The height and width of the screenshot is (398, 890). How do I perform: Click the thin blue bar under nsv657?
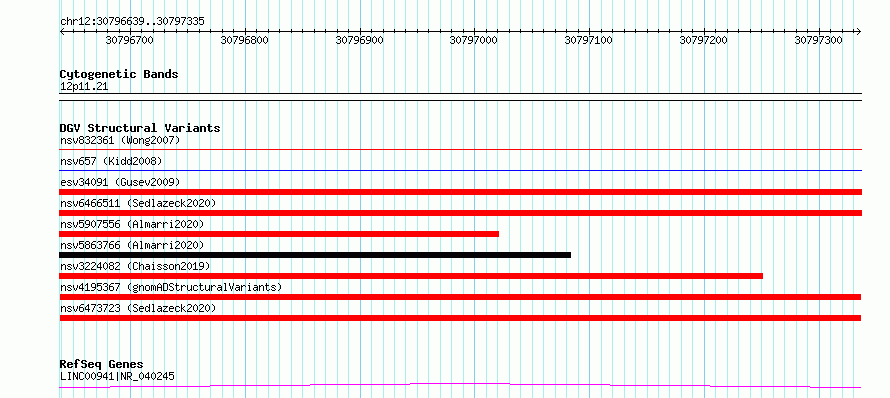pos(460,170)
